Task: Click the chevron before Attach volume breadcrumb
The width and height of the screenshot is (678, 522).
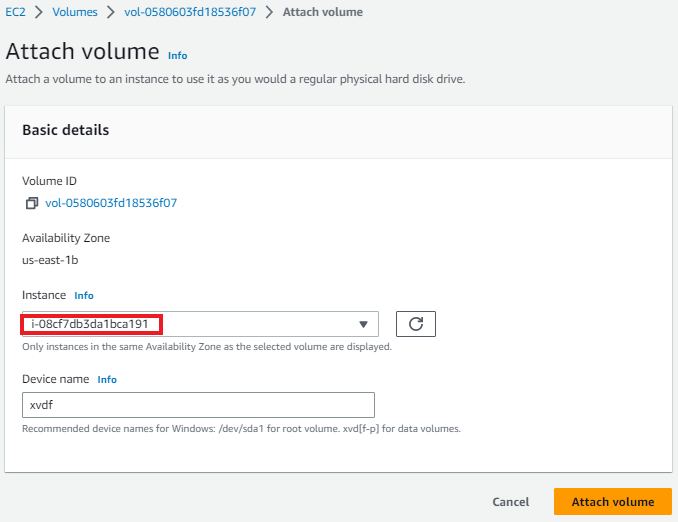Action: (x=269, y=12)
